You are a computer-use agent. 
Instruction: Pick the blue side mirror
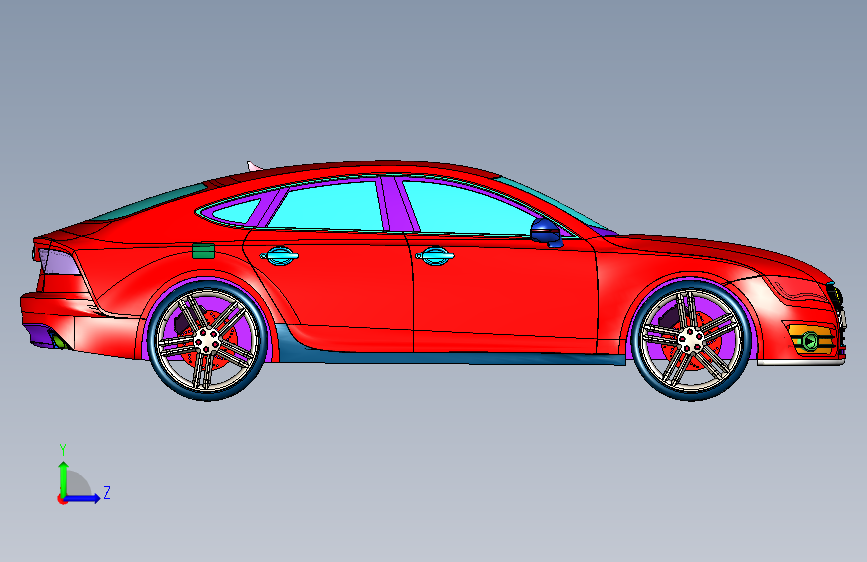pyautogui.click(x=546, y=231)
